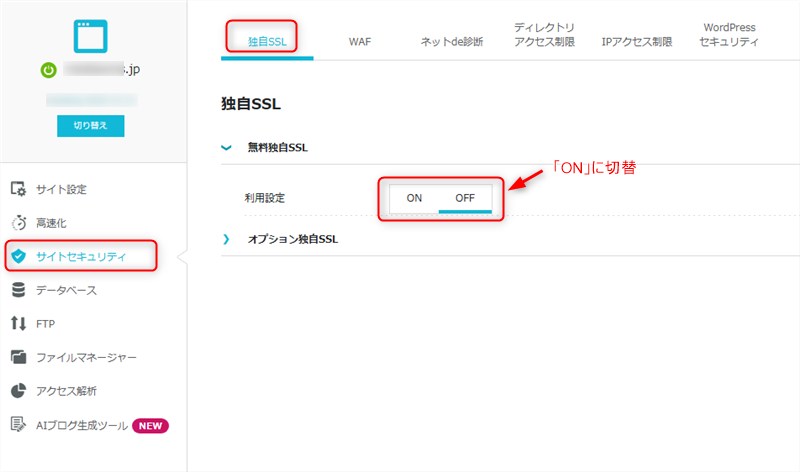Collapse the 無料独自SSL section chevron

click(x=226, y=148)
